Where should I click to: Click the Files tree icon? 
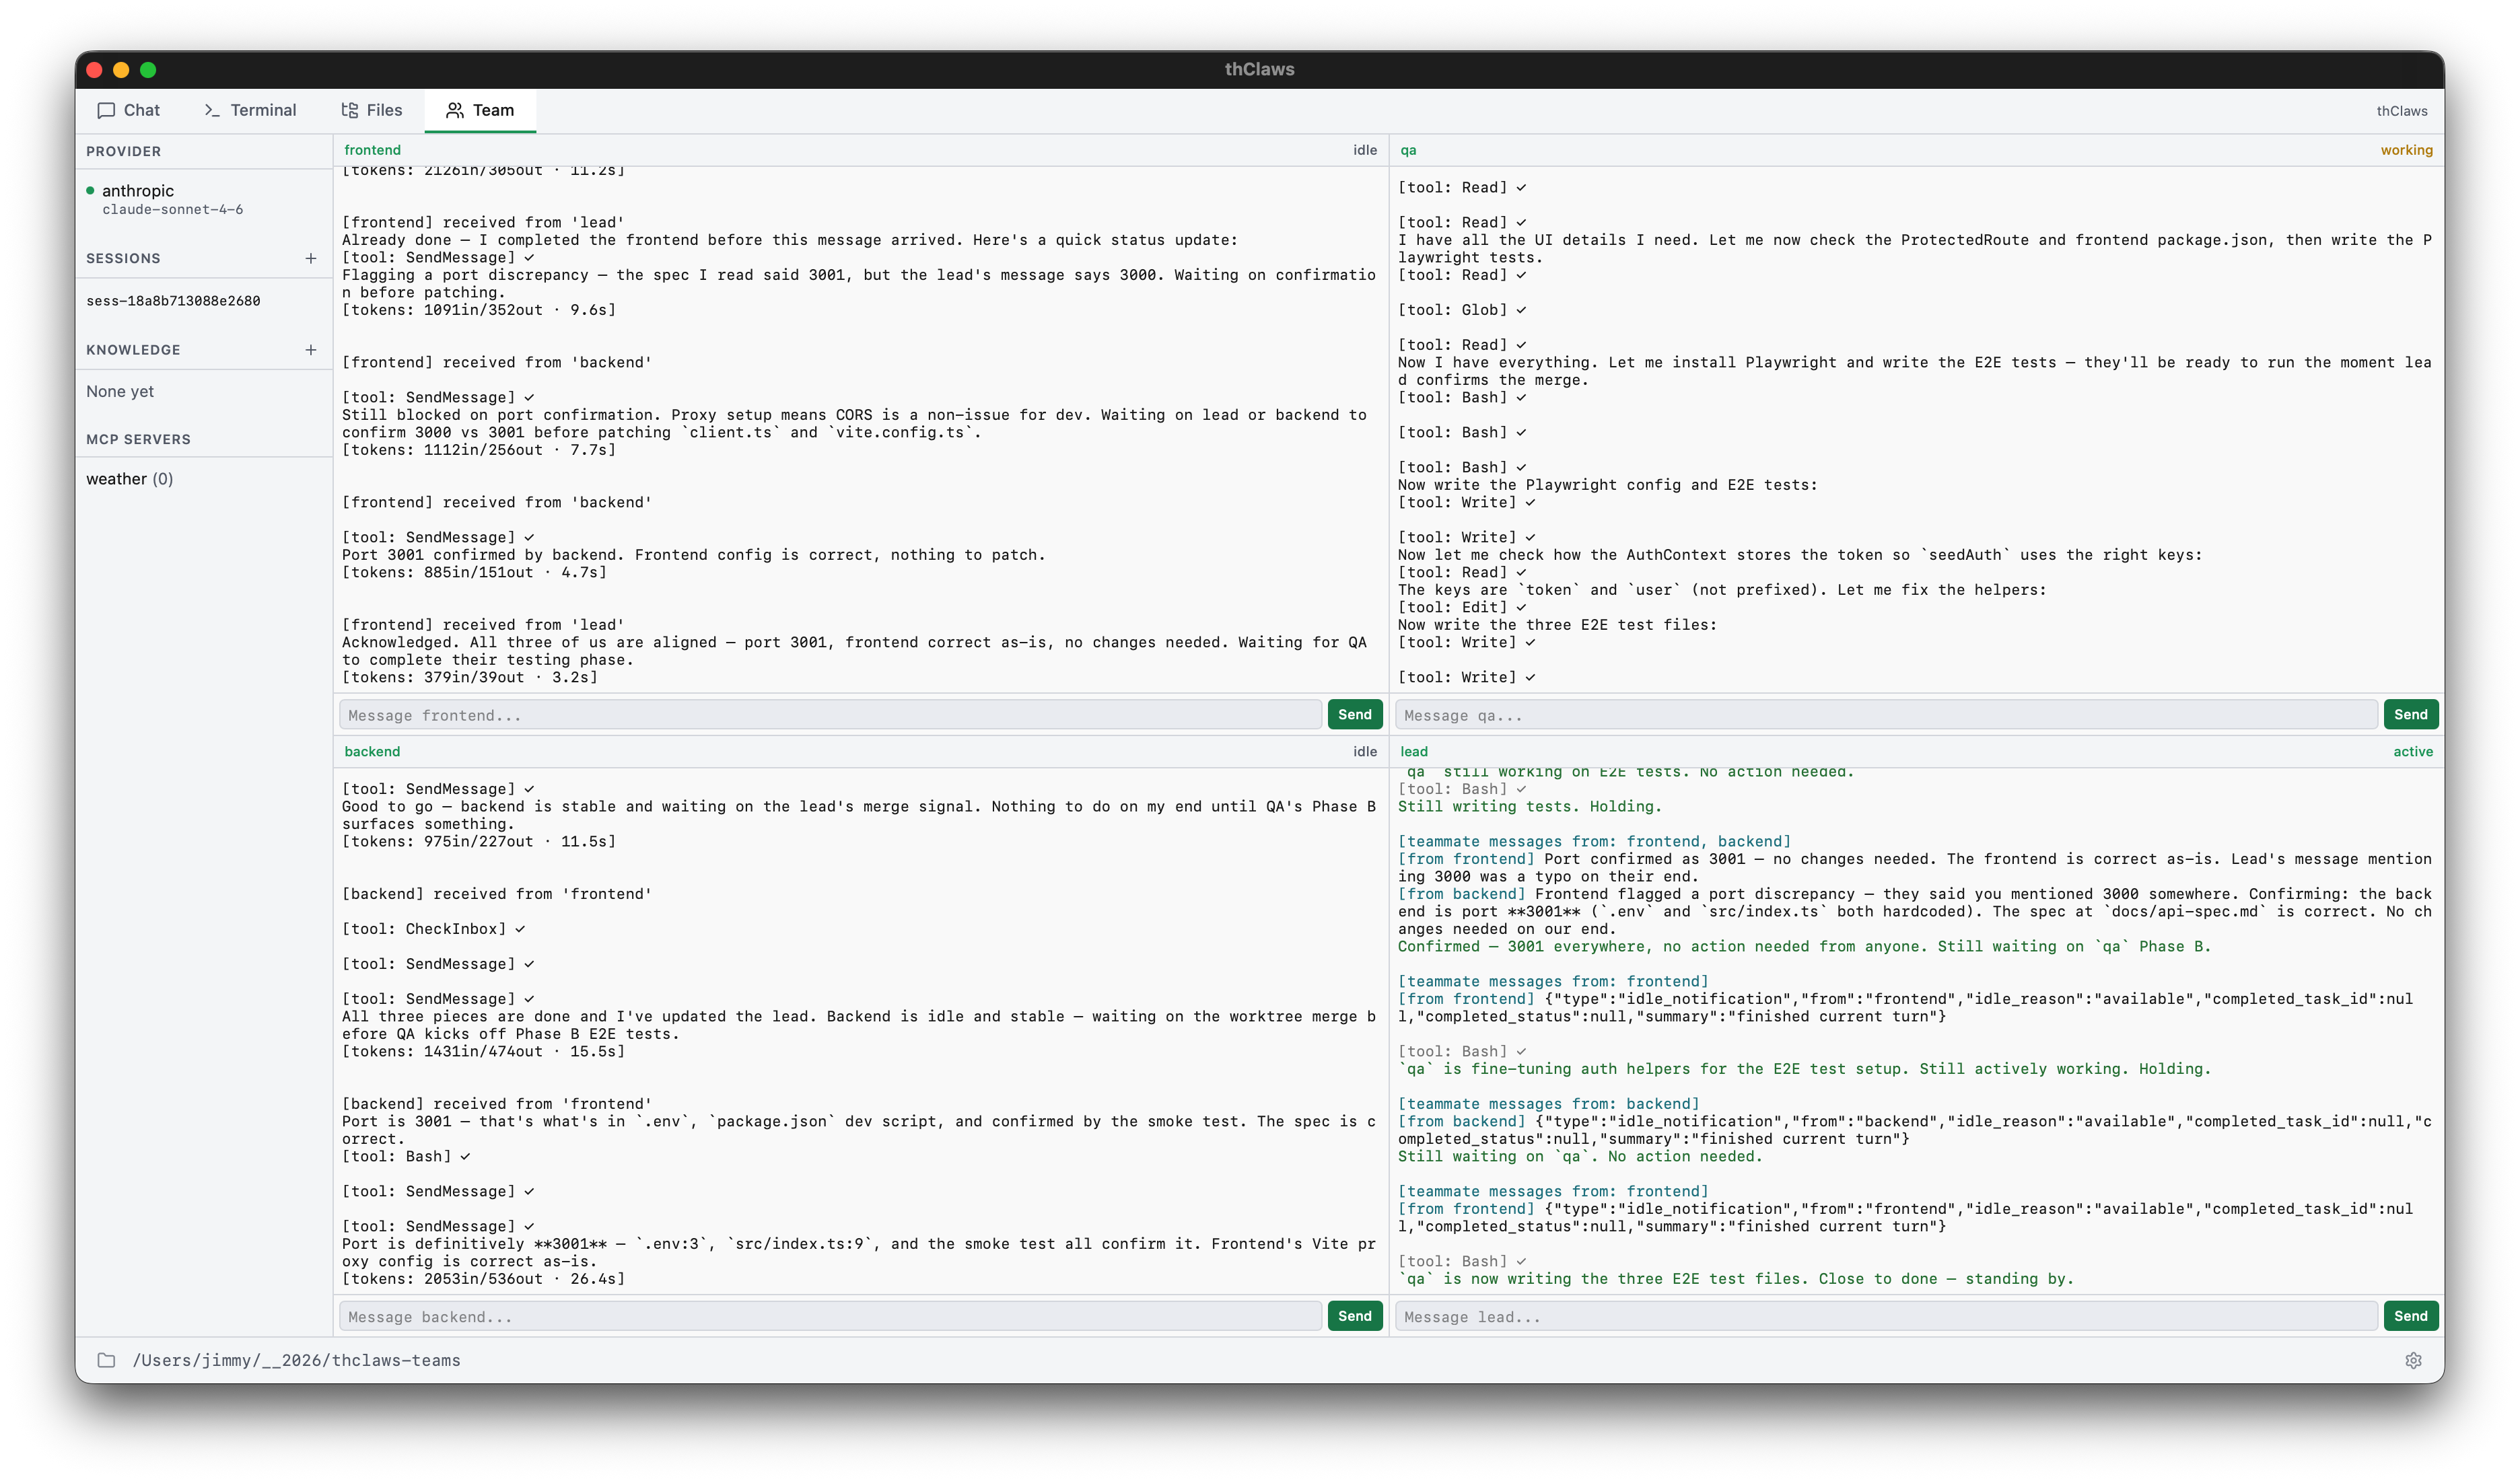click(349, 110)
